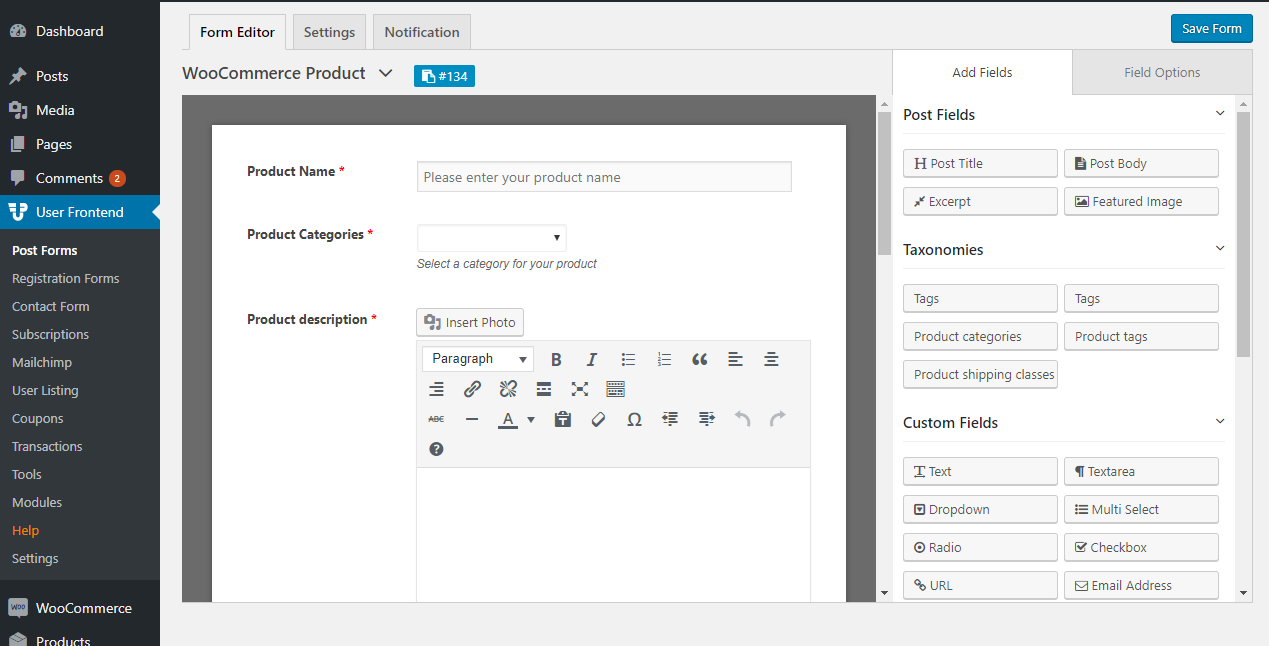Click the remove link icon
Screen dimensions: 1269x646
click(508, 389)
